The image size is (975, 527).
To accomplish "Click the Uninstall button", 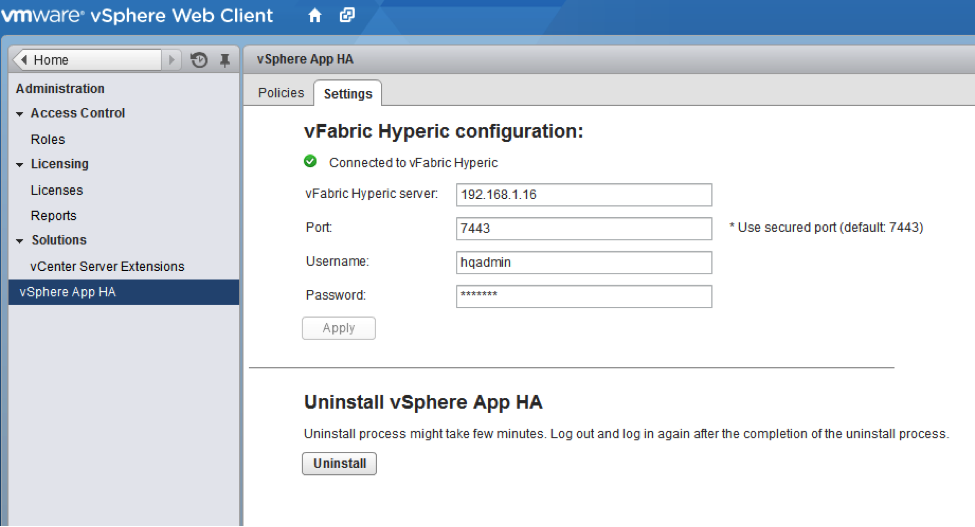I will pyautogui.click(x=340, y=464).
